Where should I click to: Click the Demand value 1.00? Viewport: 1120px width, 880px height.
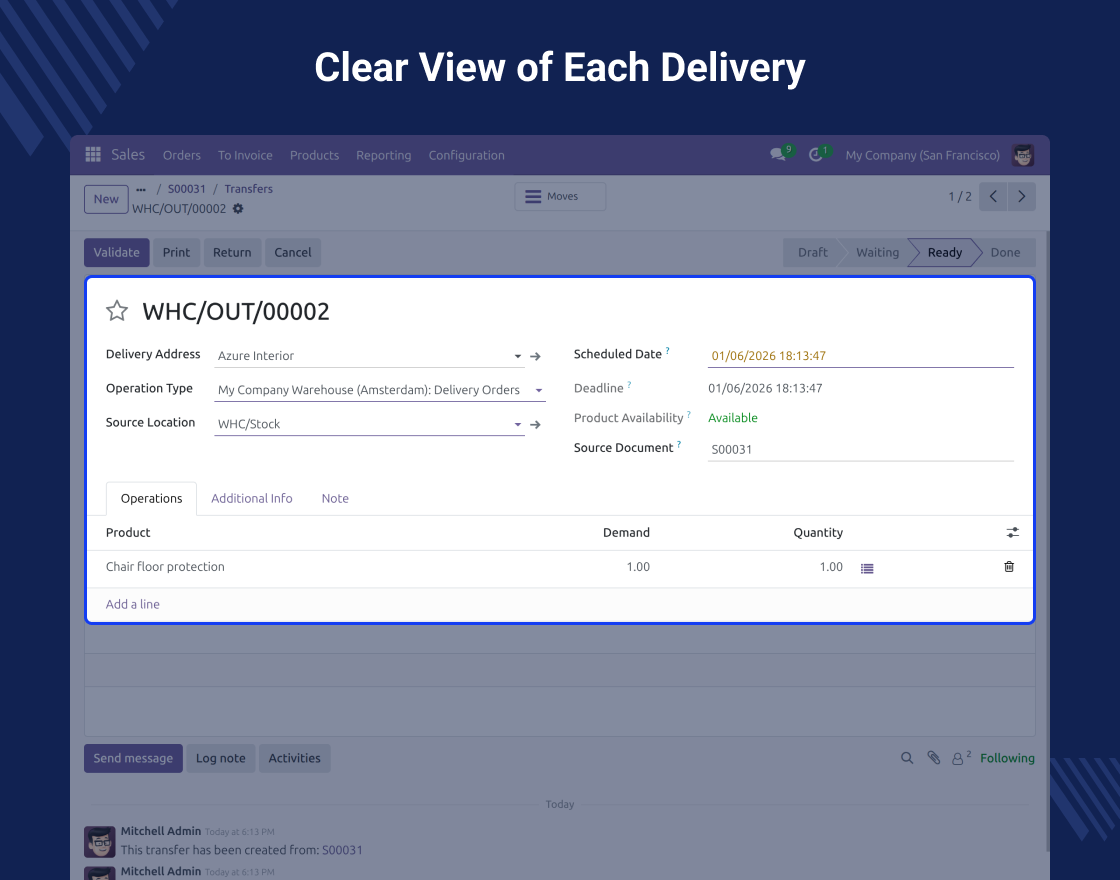(x=638, y=566)
